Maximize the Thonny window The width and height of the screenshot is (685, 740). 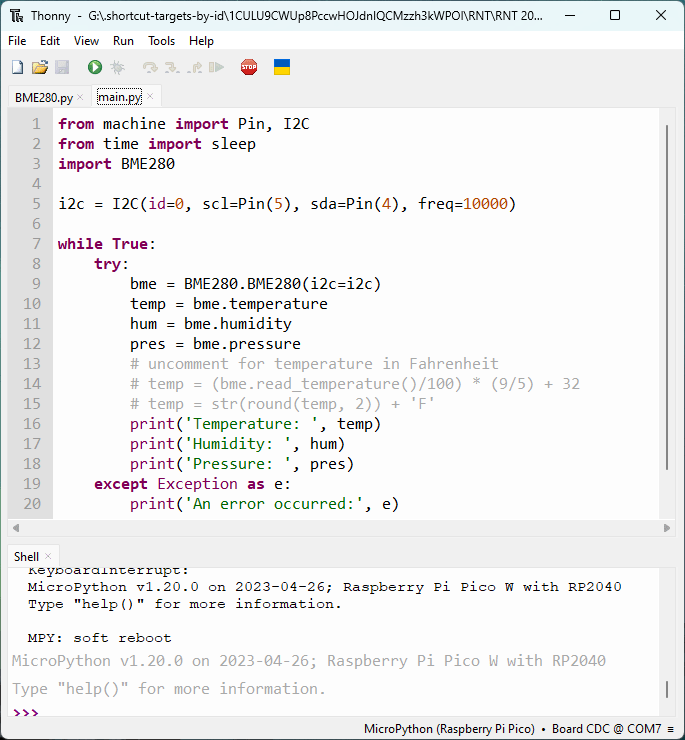tap(615, 16)
